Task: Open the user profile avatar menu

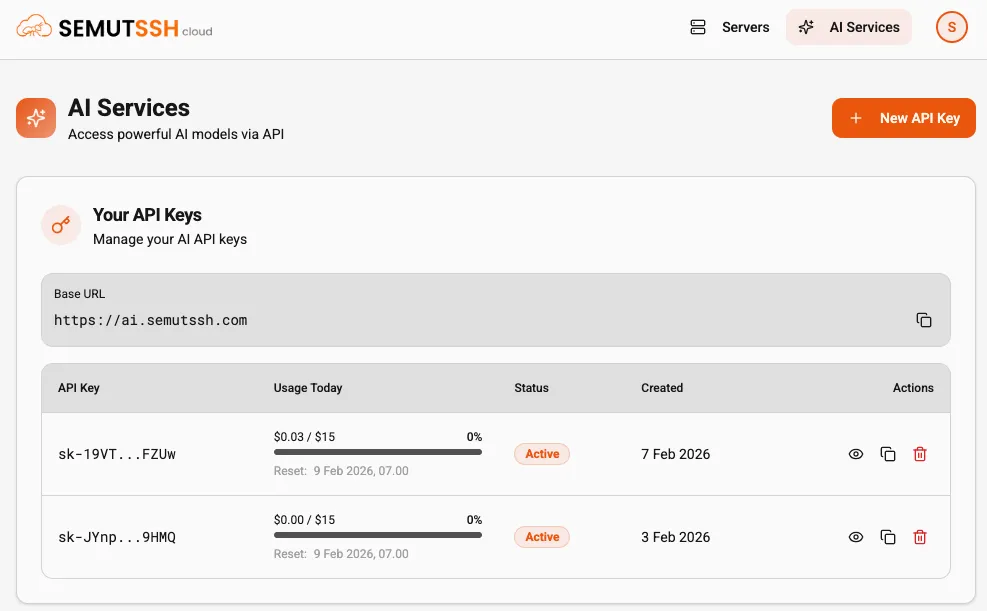Action: (x=951, y=27)
